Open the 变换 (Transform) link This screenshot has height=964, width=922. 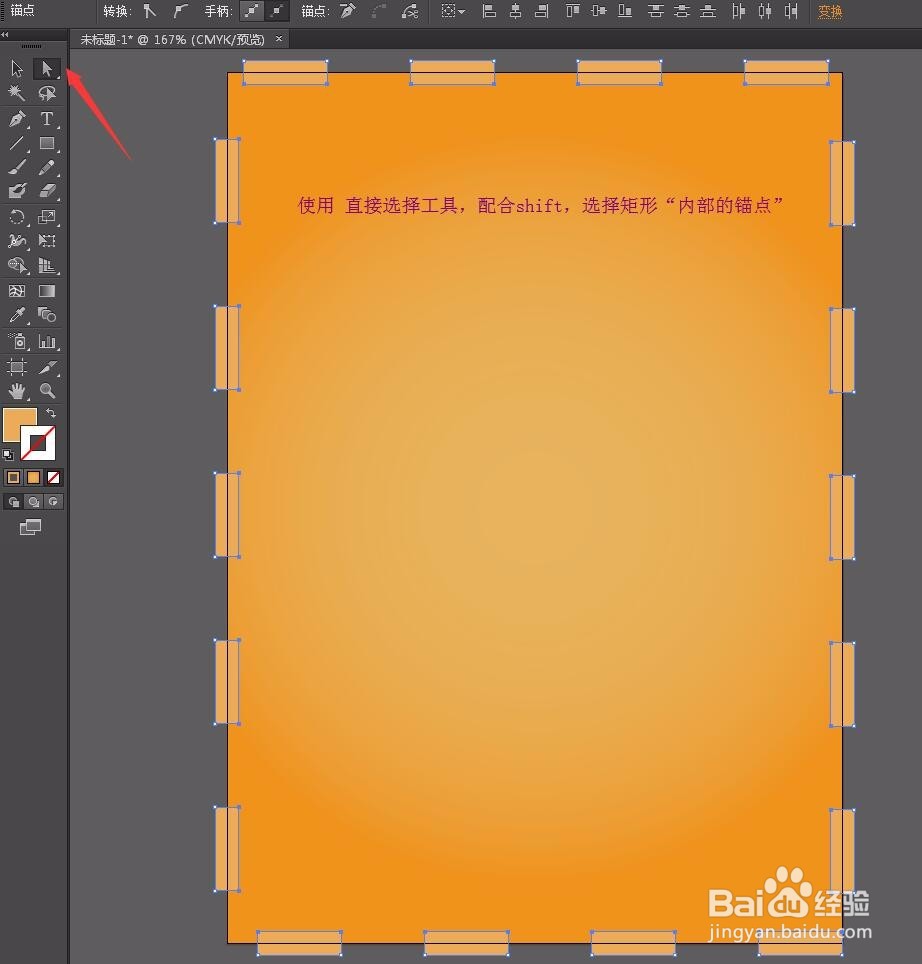pos(830,12)
